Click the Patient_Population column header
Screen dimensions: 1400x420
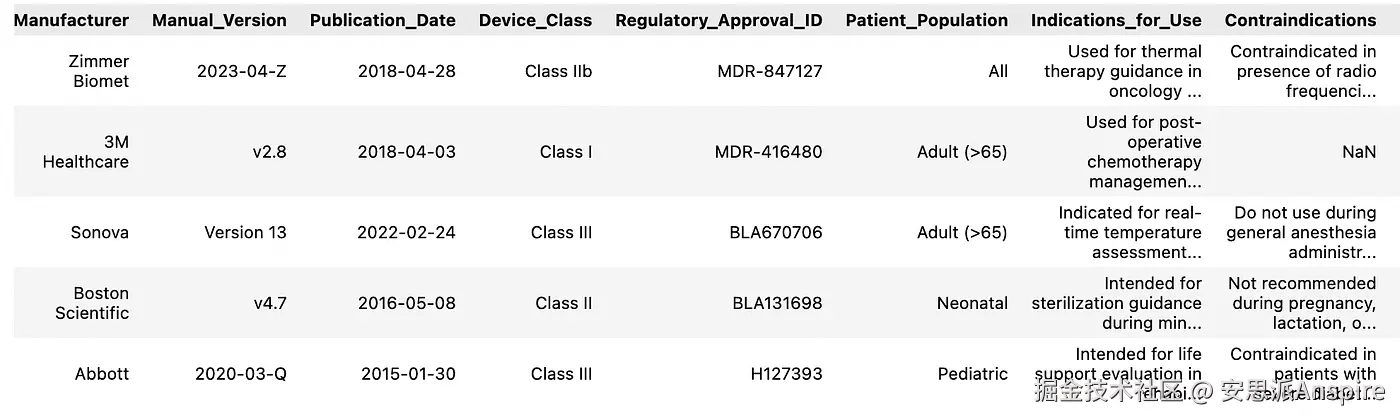click(x=926, y=20)
